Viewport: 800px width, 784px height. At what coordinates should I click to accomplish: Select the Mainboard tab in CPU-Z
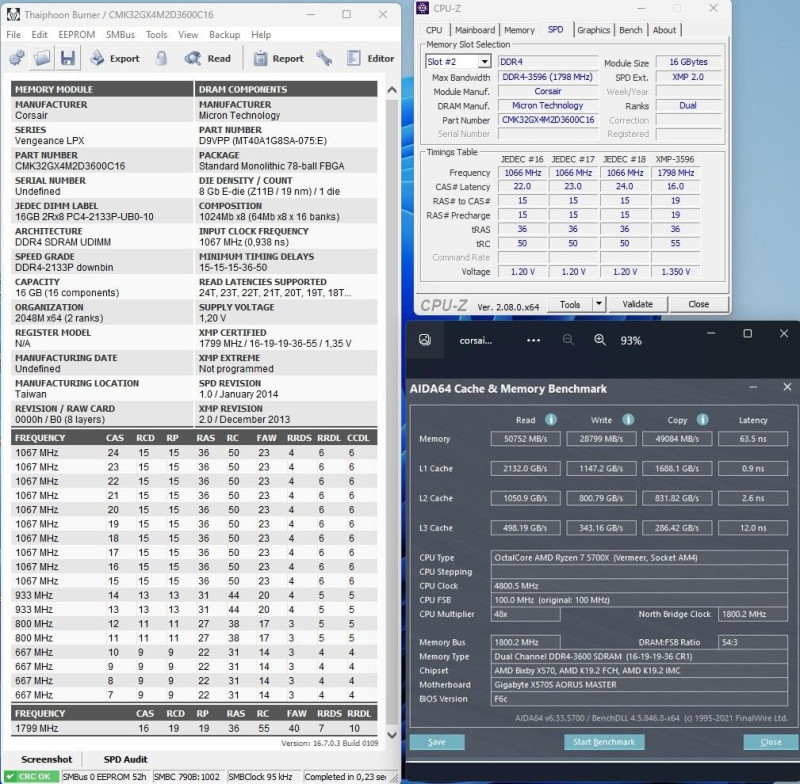(474, 30)
